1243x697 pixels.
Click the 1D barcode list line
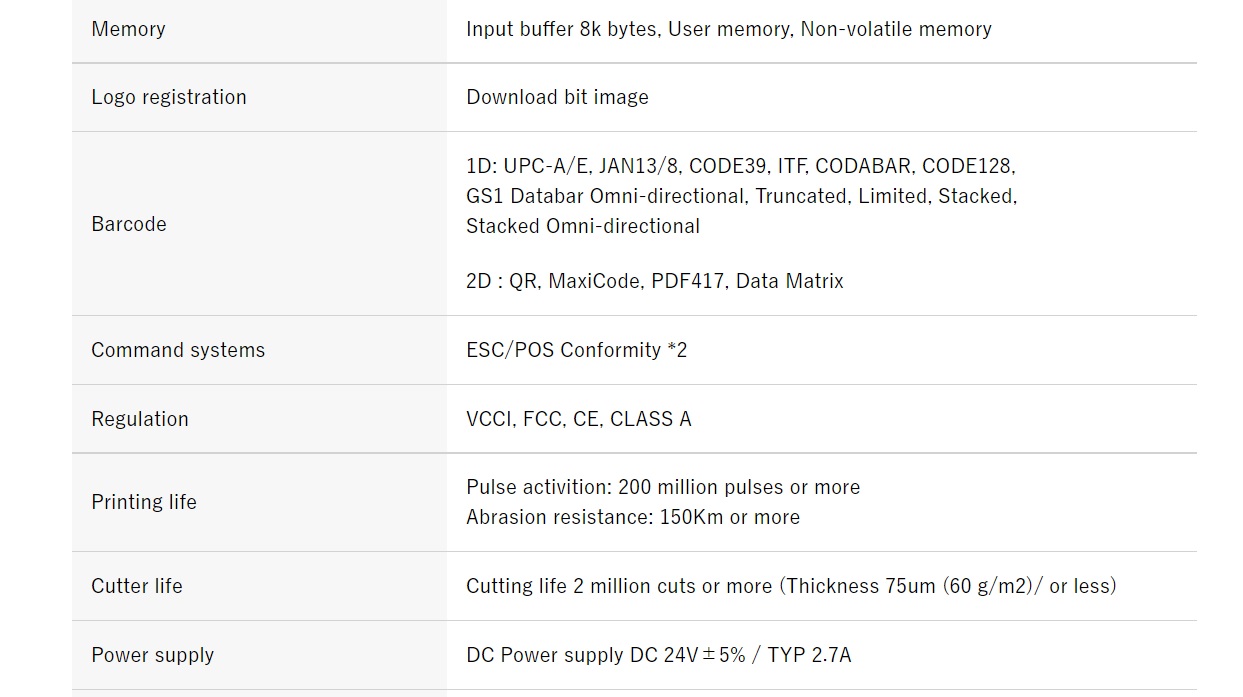point(741,166)
